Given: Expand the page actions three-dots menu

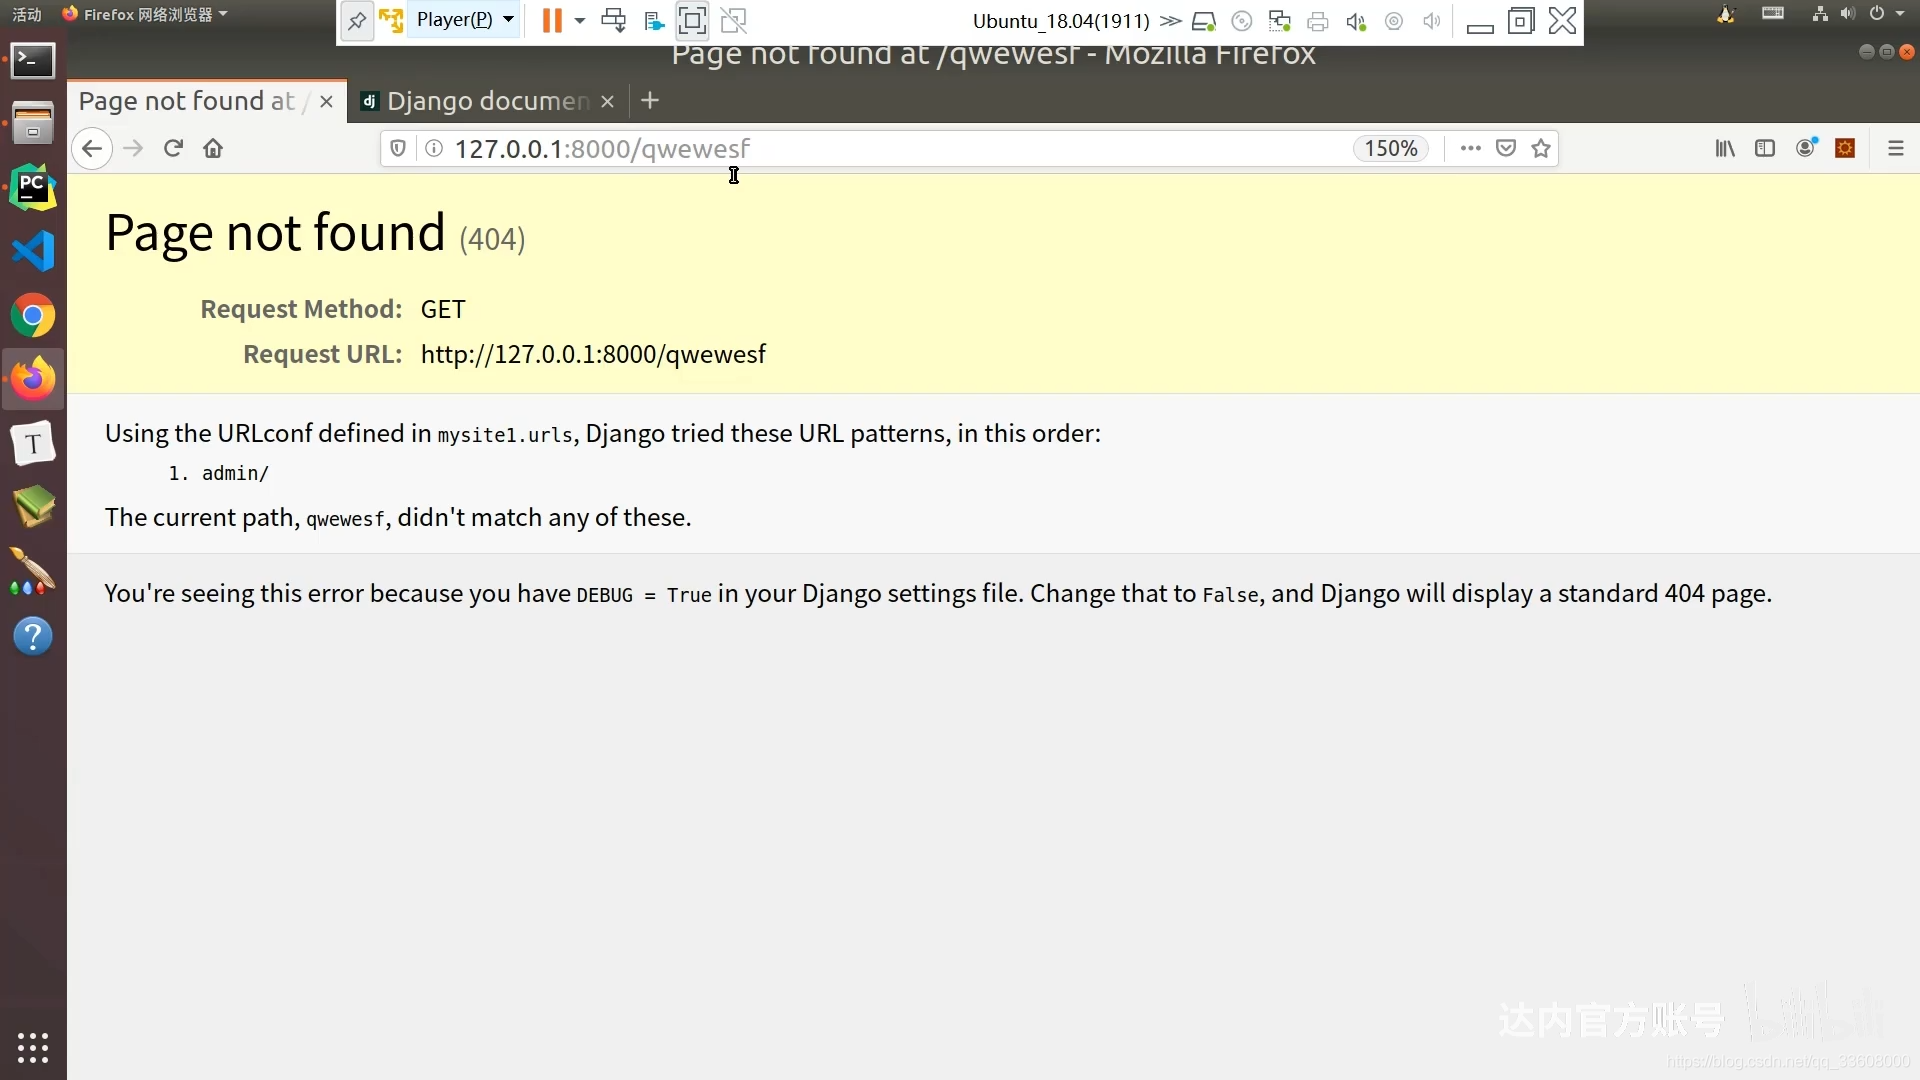Looking at the screenshot, I should (1470, 148).
